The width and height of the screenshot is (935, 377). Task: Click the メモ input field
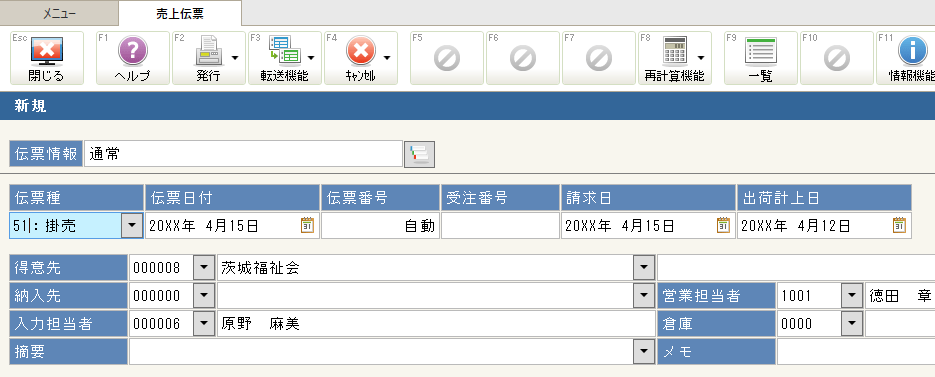coord(856,351)
